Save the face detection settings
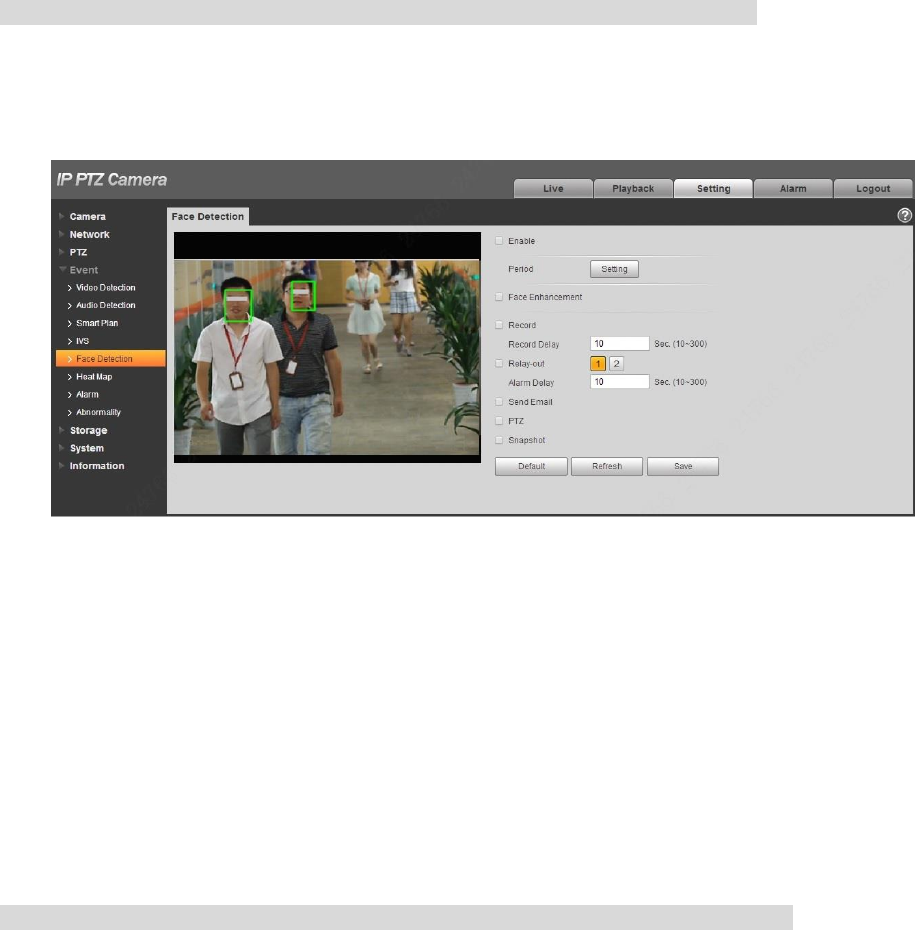The image size is (915, 930). pos(683,466)
